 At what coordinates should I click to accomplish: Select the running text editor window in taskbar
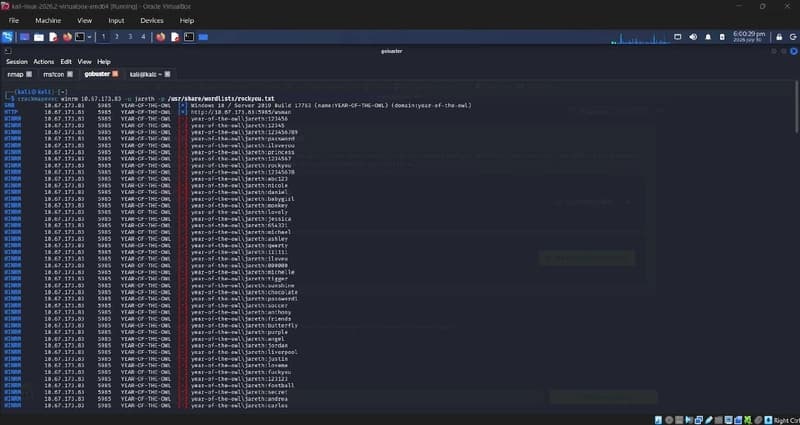pyautogui.click(x=175, y=37)
